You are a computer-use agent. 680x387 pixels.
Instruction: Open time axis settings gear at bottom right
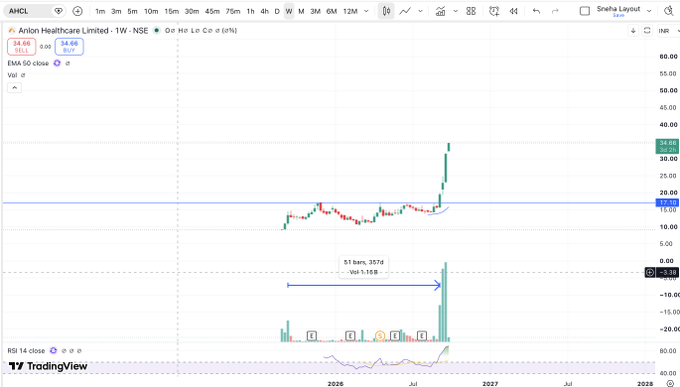coord(670,384)
